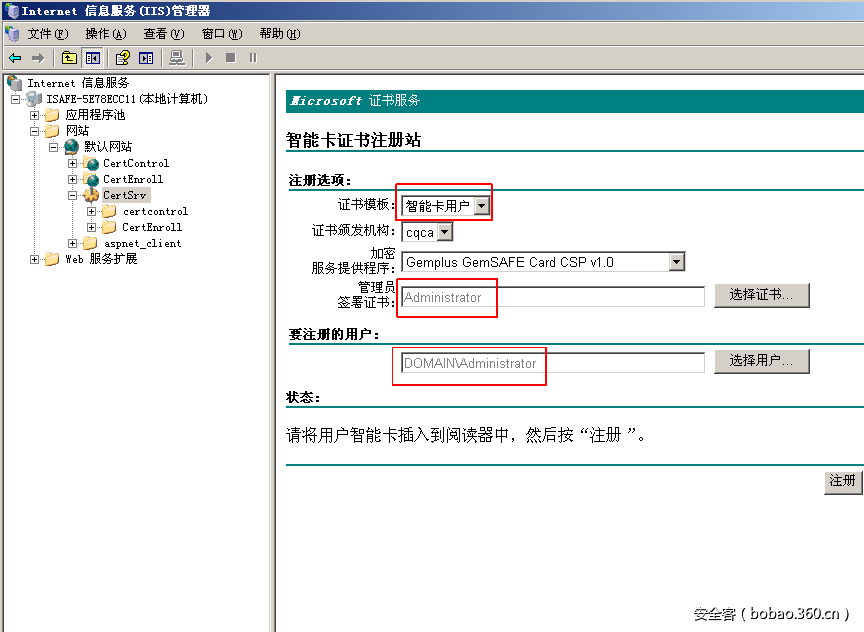Open the 操作 menu
This screenshot has width=864, height=632.
coord(103,33)
